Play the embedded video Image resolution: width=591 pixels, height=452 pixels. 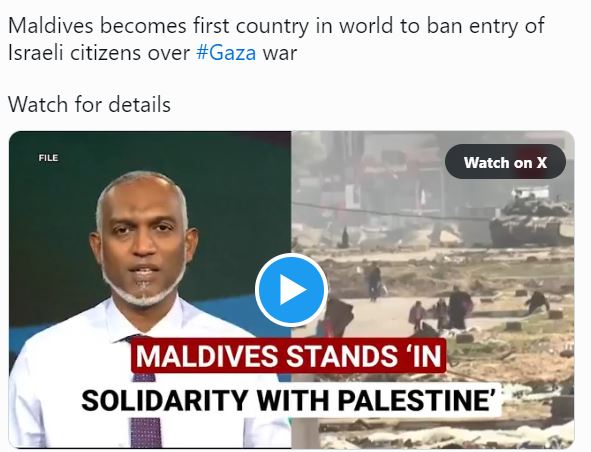pos(291,290)
